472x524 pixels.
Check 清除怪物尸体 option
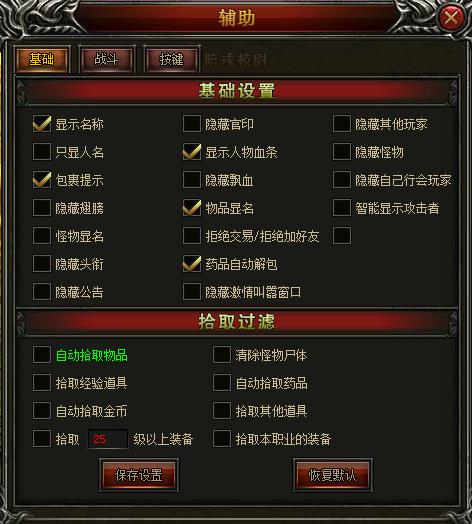(x=222, y=355)
